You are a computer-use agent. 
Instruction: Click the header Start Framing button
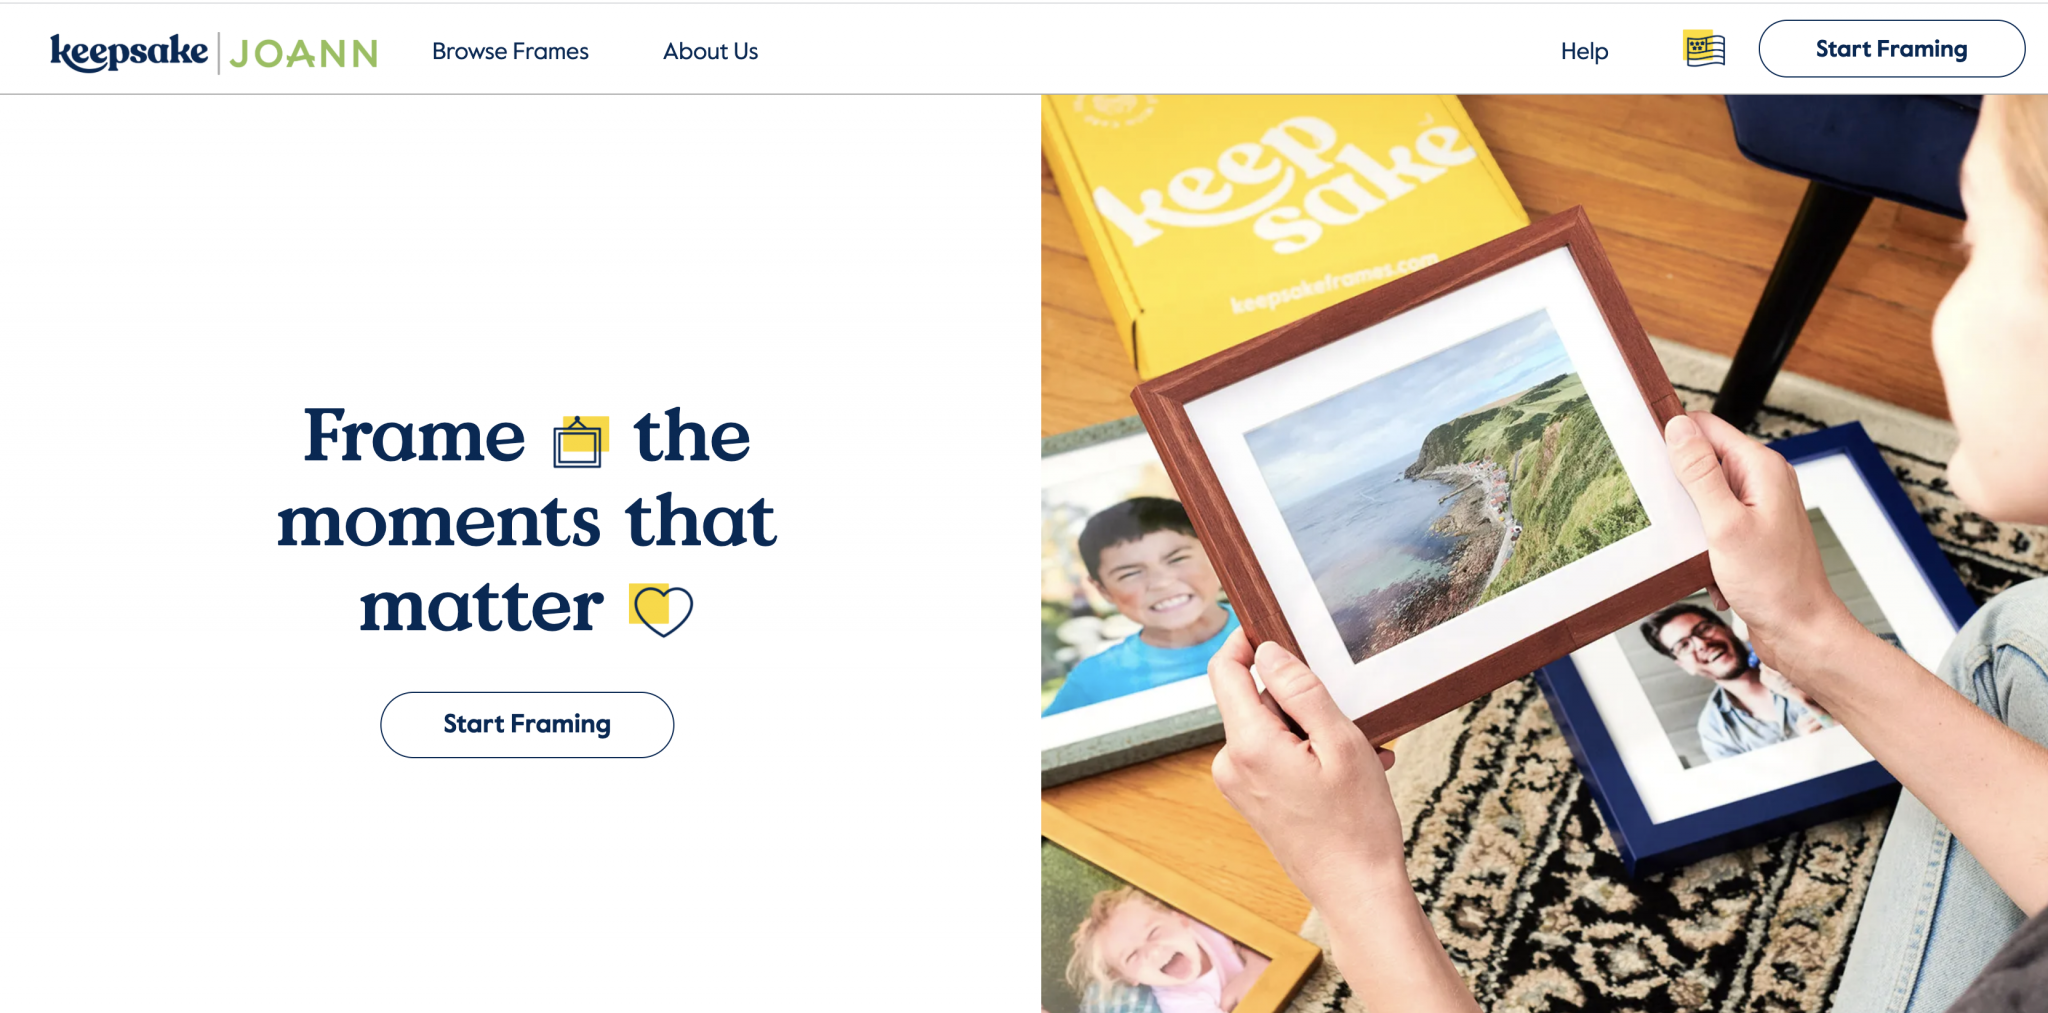1891,49
